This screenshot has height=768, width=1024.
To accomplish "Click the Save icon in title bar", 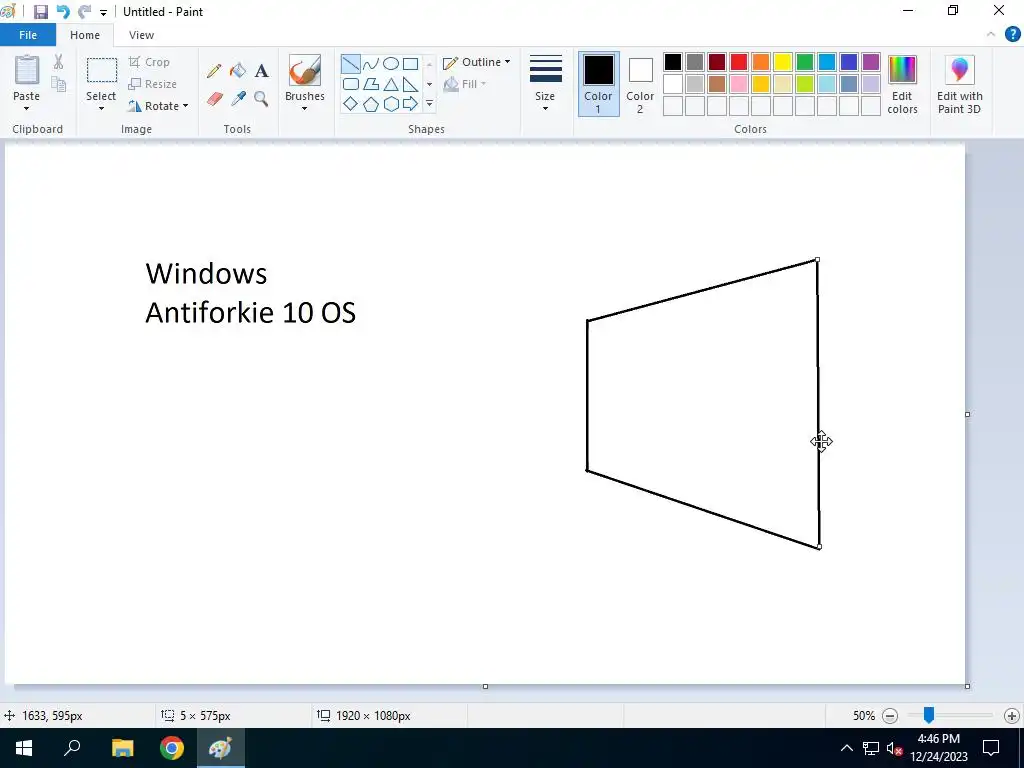I will [x=40, y=12].
